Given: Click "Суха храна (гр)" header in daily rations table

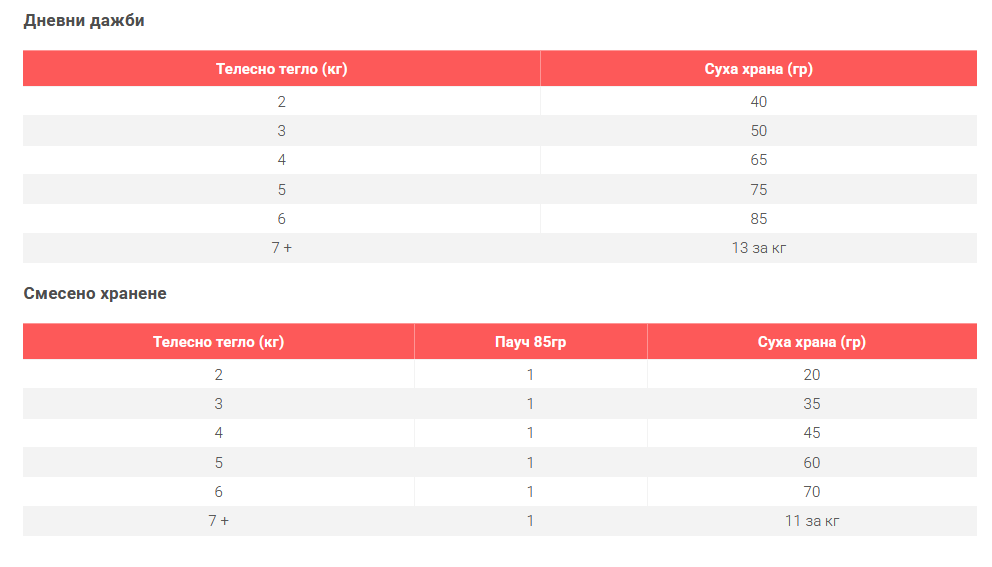Looking at the screenshot, I should click(758, 69).
